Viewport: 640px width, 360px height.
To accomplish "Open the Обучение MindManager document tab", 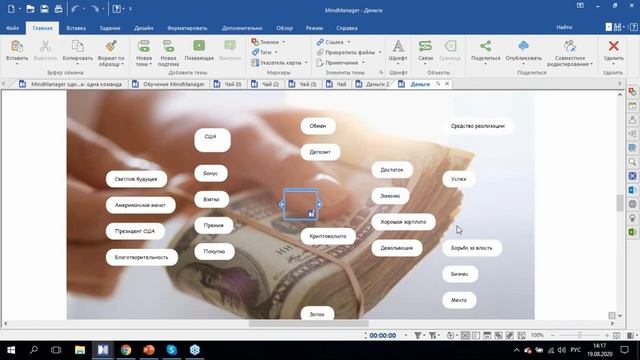I will pyautogui.click(x=169, y=84).
